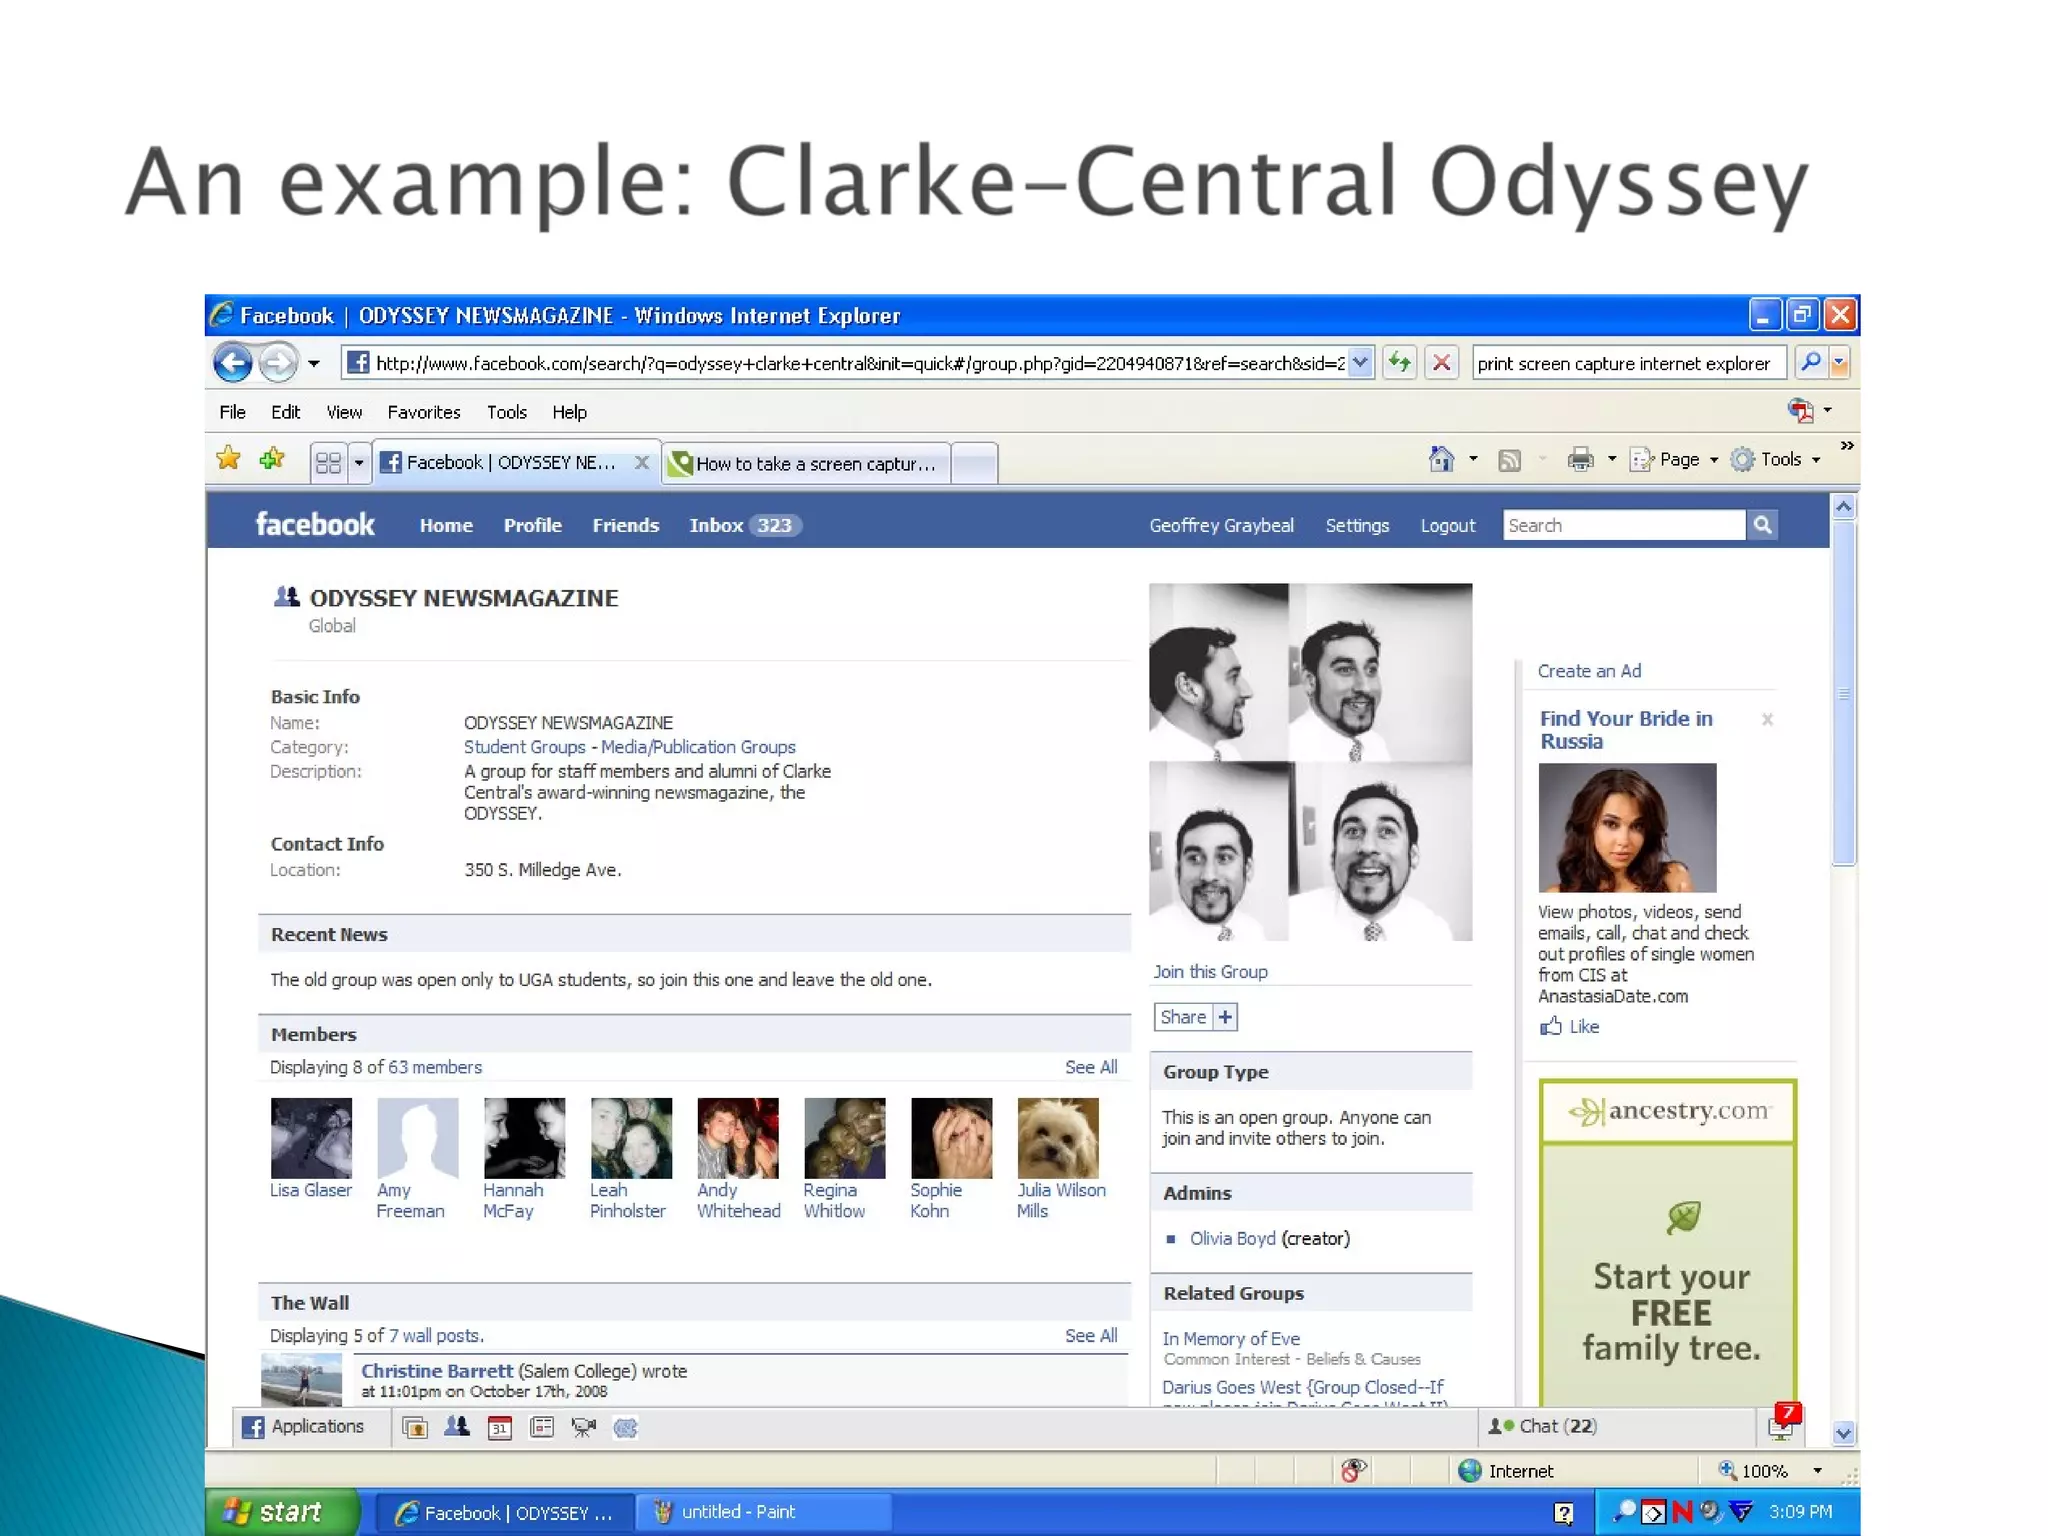Click the IE back navigation arrow
Viewport: 2048px width, 1536px height.
(x=233, y=363)
